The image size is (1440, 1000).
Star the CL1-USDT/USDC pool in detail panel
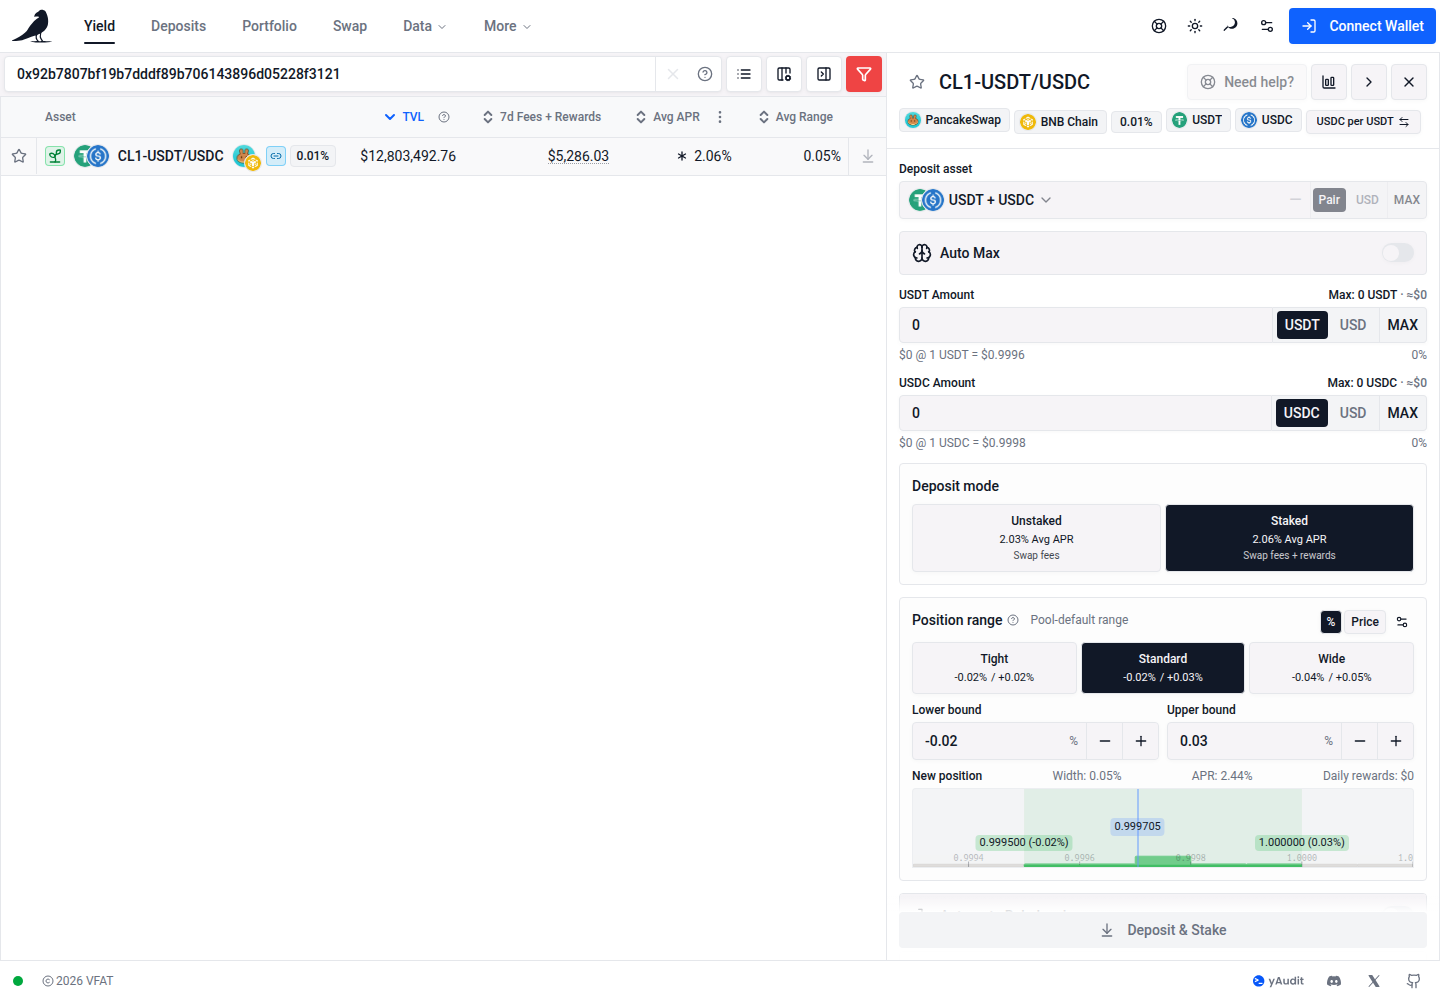click(917, 82)
